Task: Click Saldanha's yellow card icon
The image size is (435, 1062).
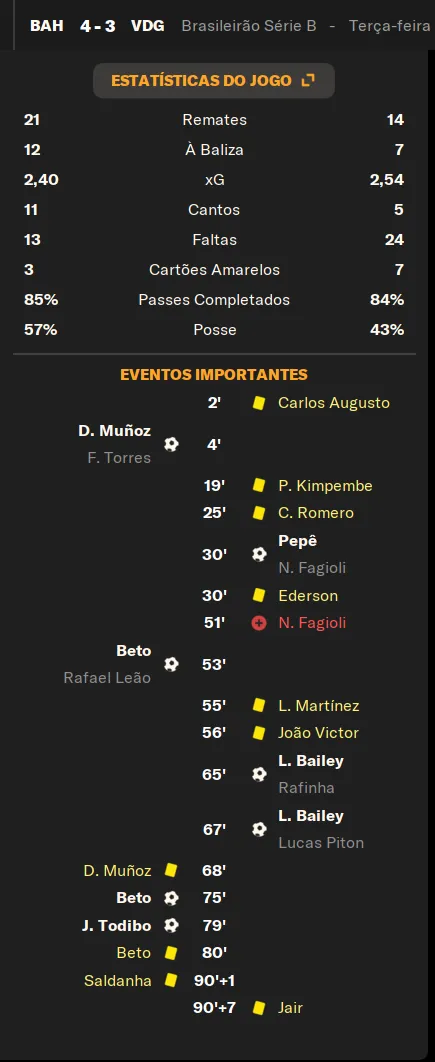Action: (x=171, y=980)
